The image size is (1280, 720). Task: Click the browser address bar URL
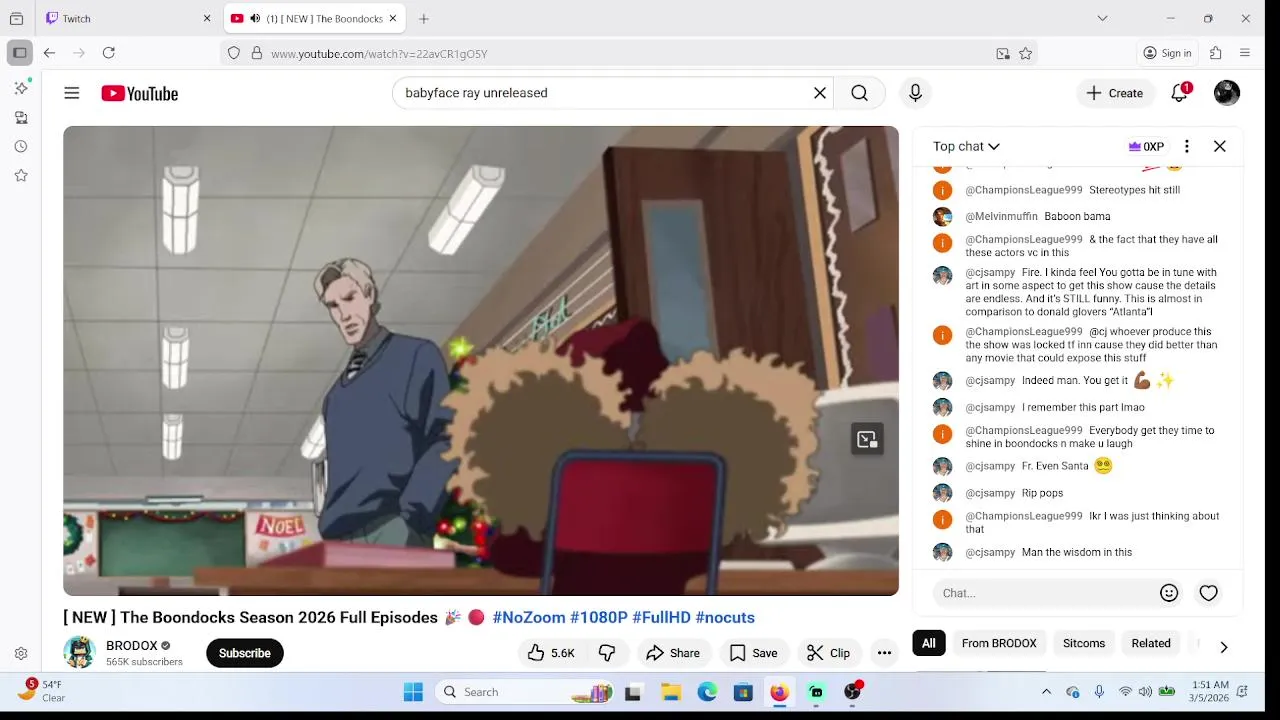pos(379,54)
